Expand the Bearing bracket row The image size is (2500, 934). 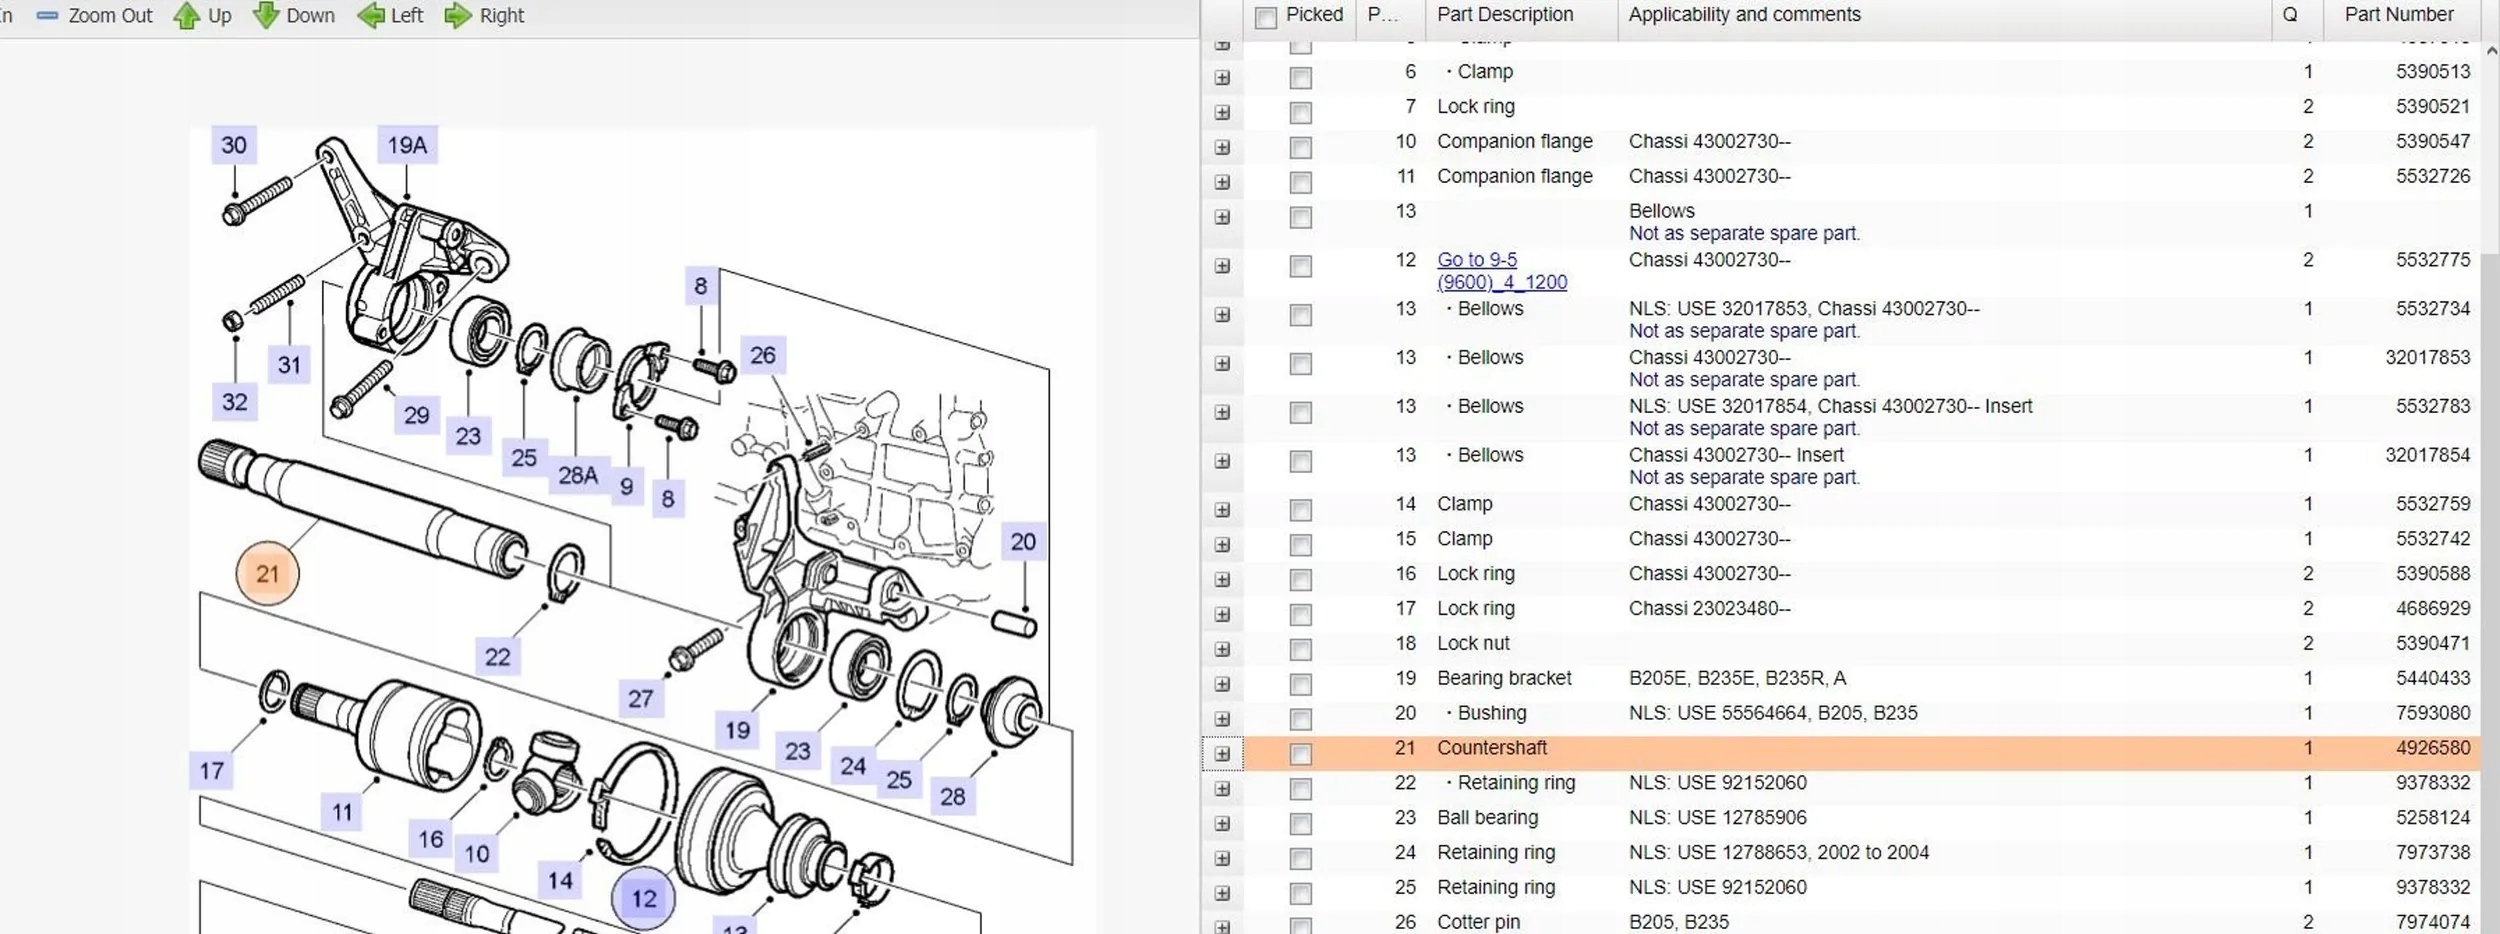click(1222, 684)
